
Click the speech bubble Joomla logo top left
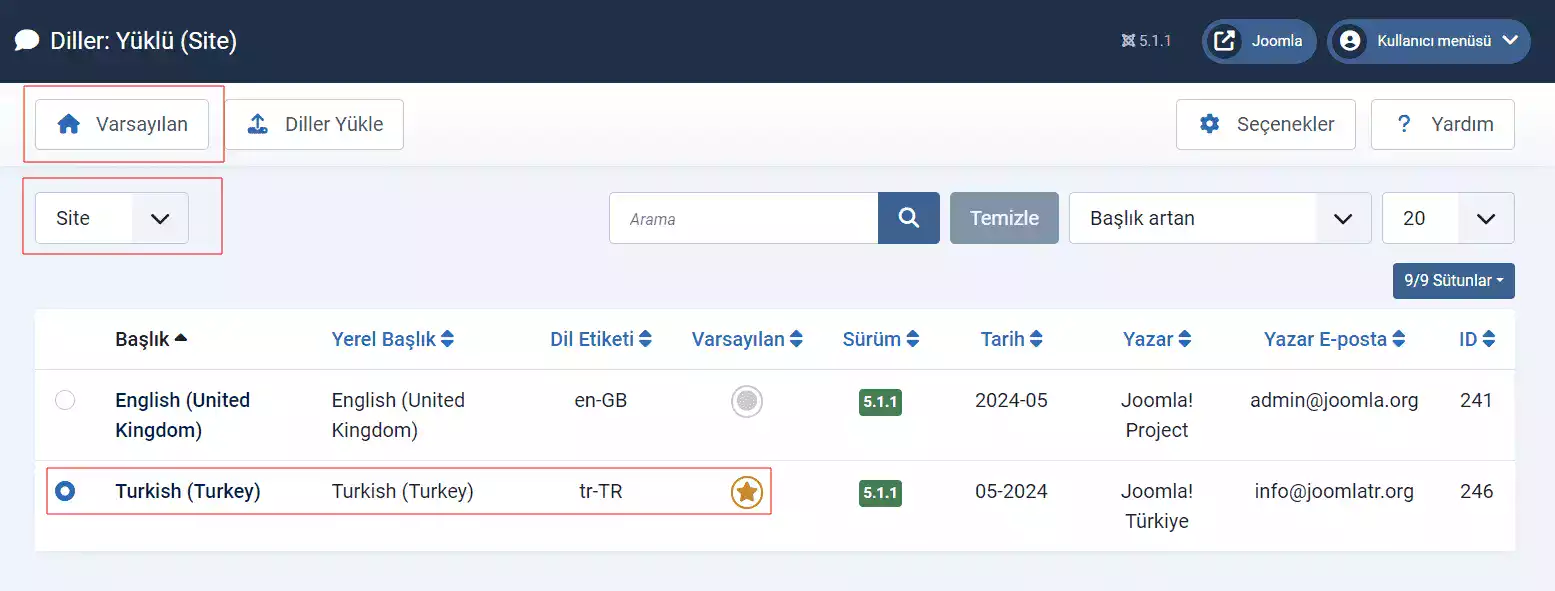pos(26,40)
